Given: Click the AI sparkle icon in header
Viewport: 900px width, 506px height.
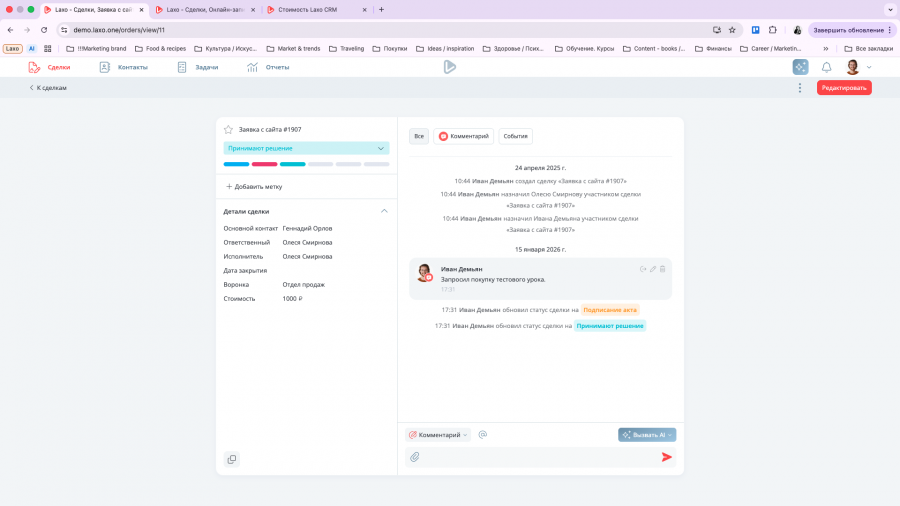Looking at the screenshot, I should [801, 67].
